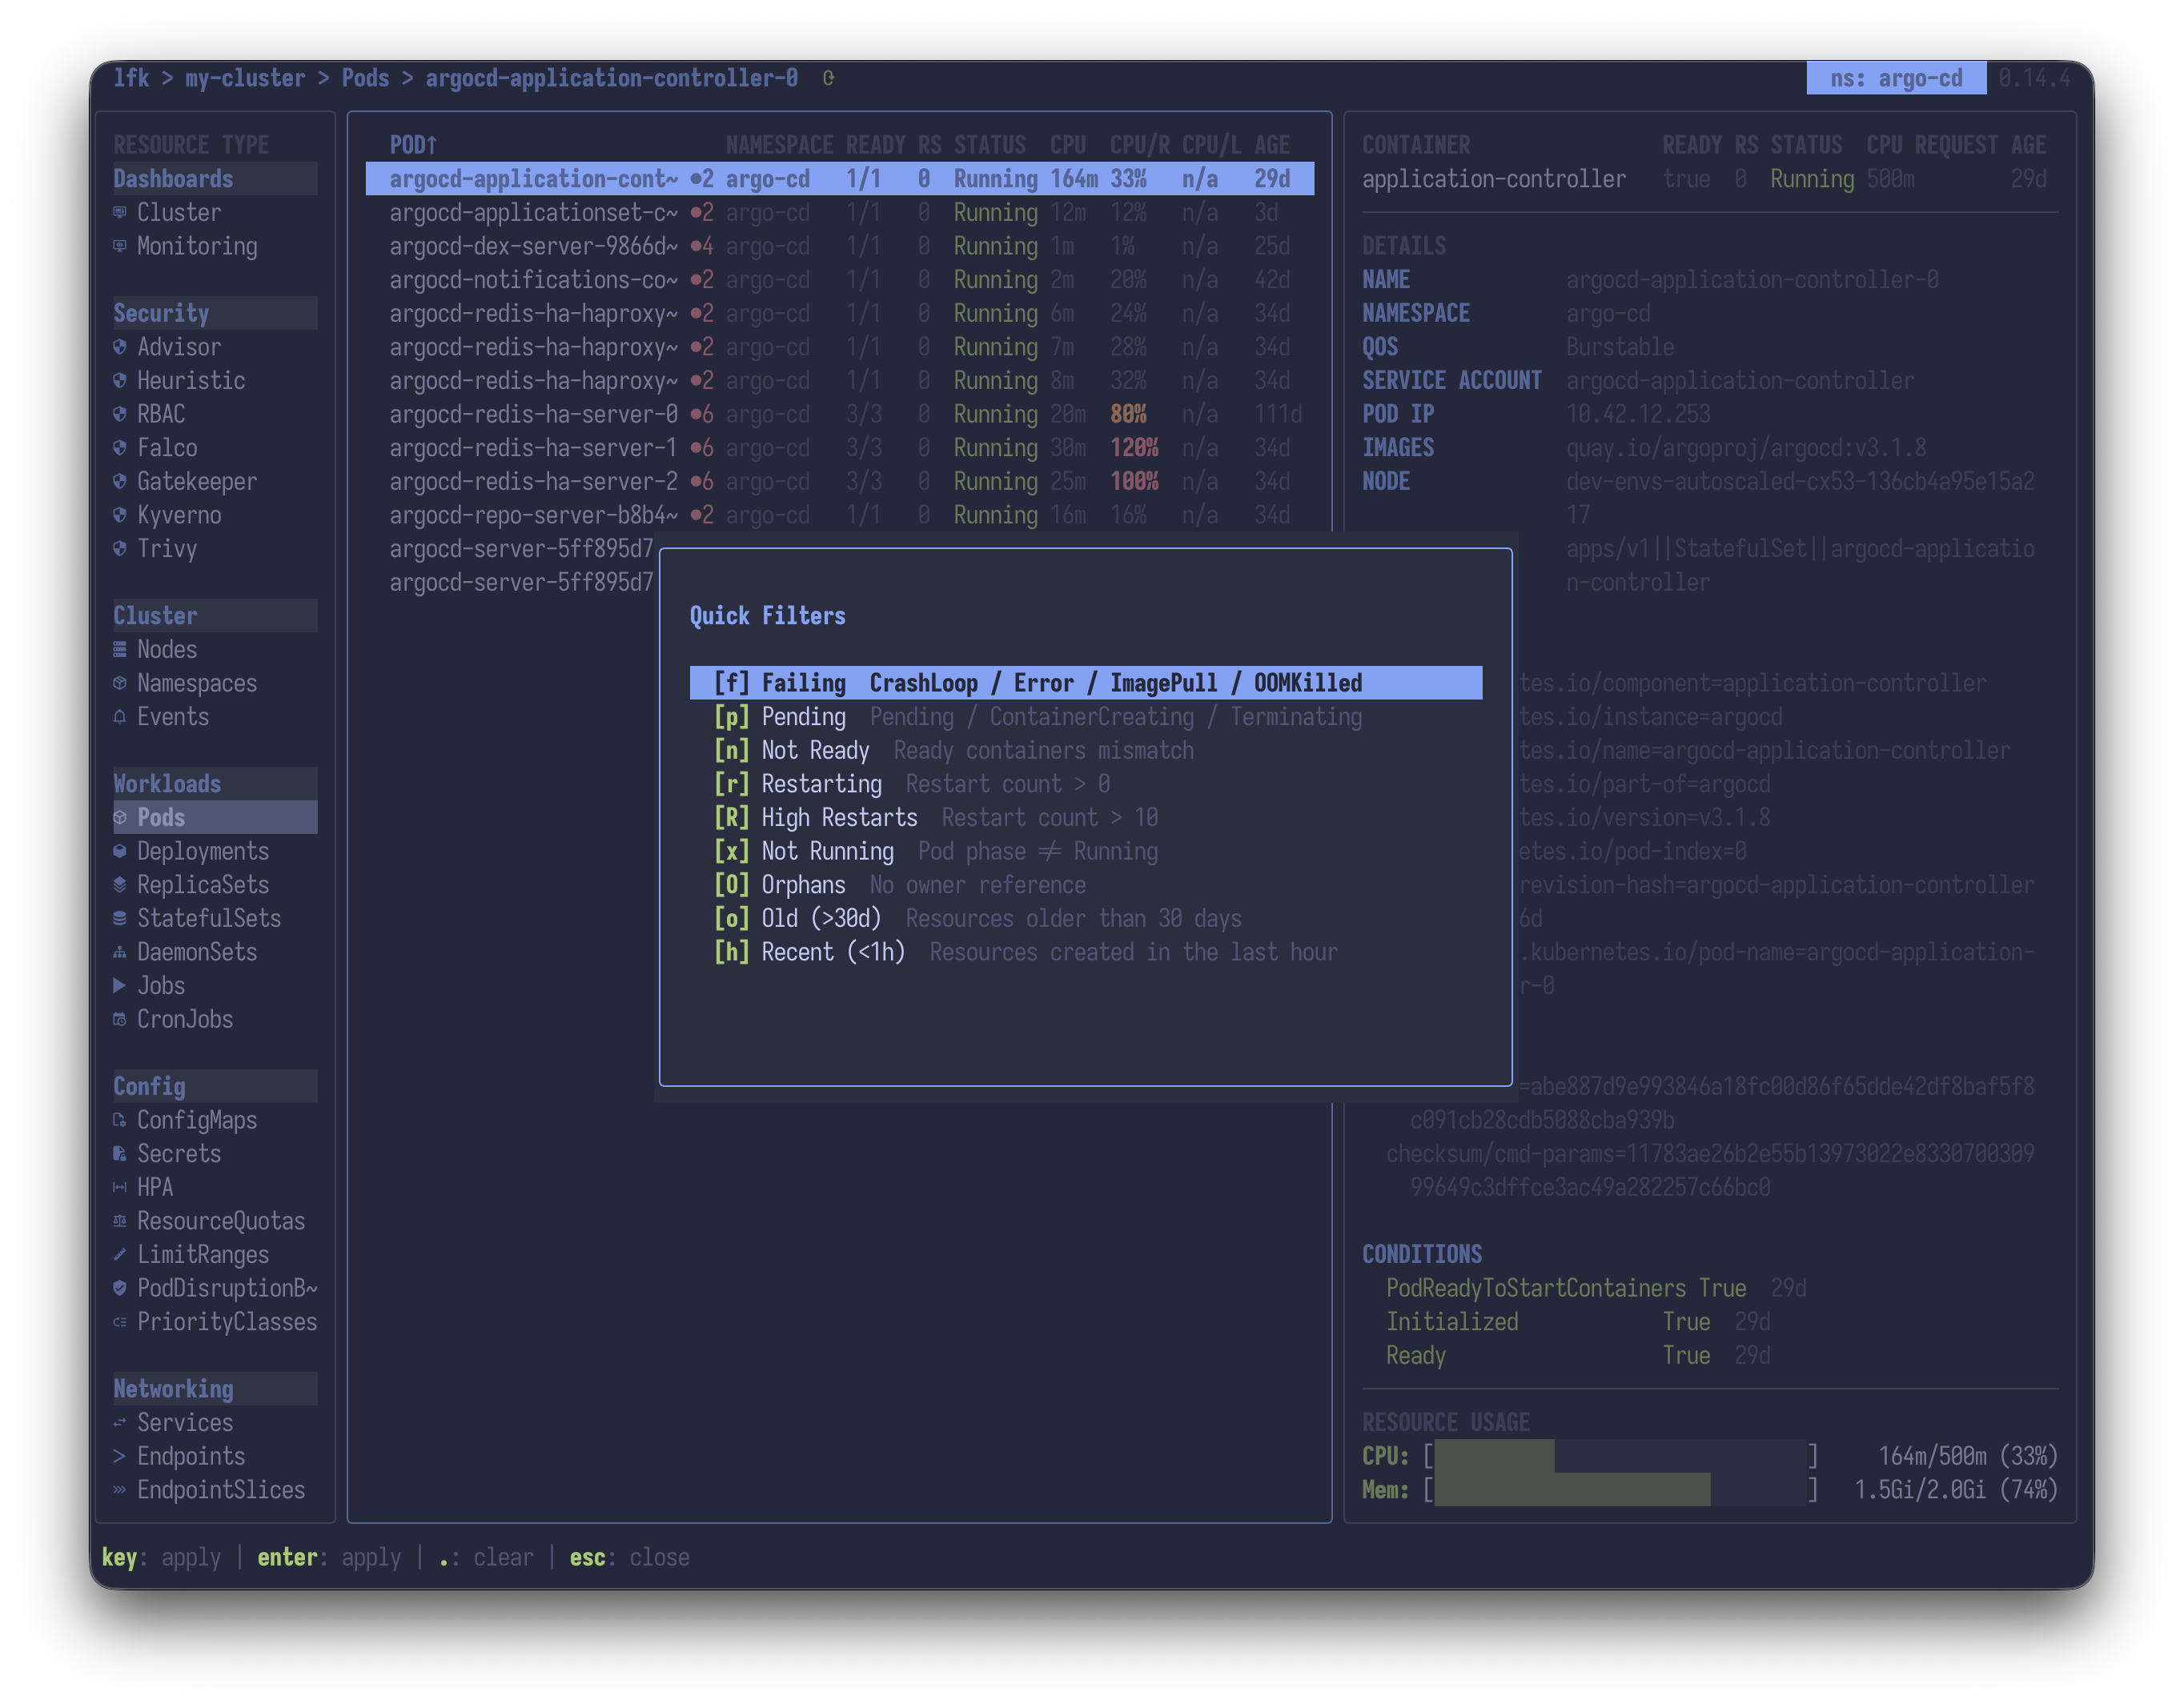
Task: Click the Workloads section header
Action: (215, 784)
